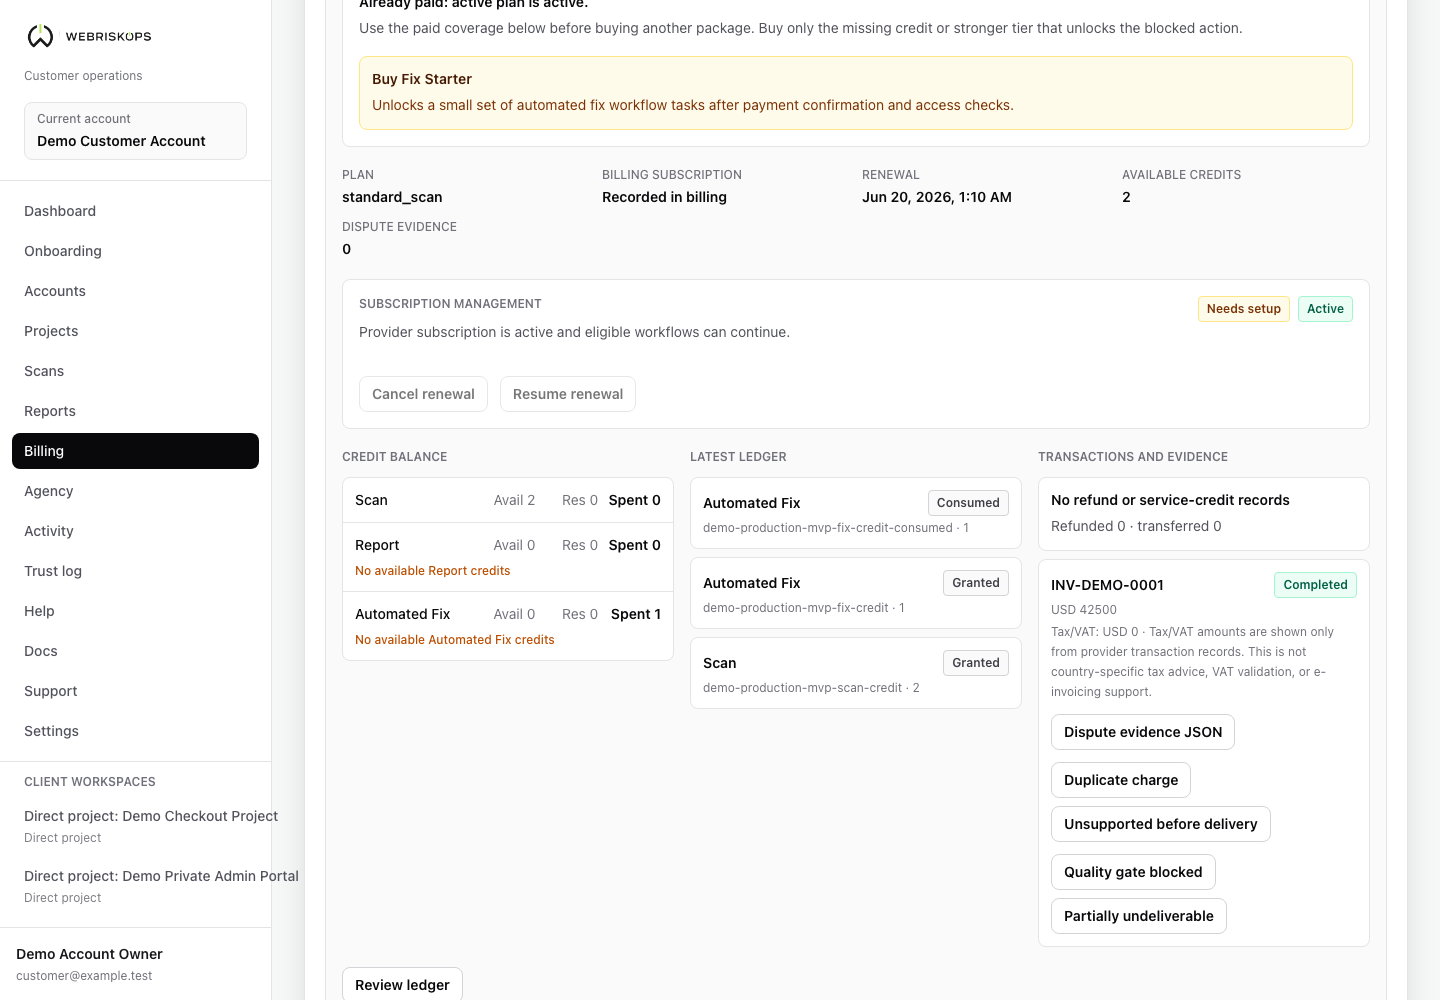Open the Automated Fix Consumed ledger entry
Image resolution: width=1440 pixels, height=1000 pixels.
click(x=855, y=513)
